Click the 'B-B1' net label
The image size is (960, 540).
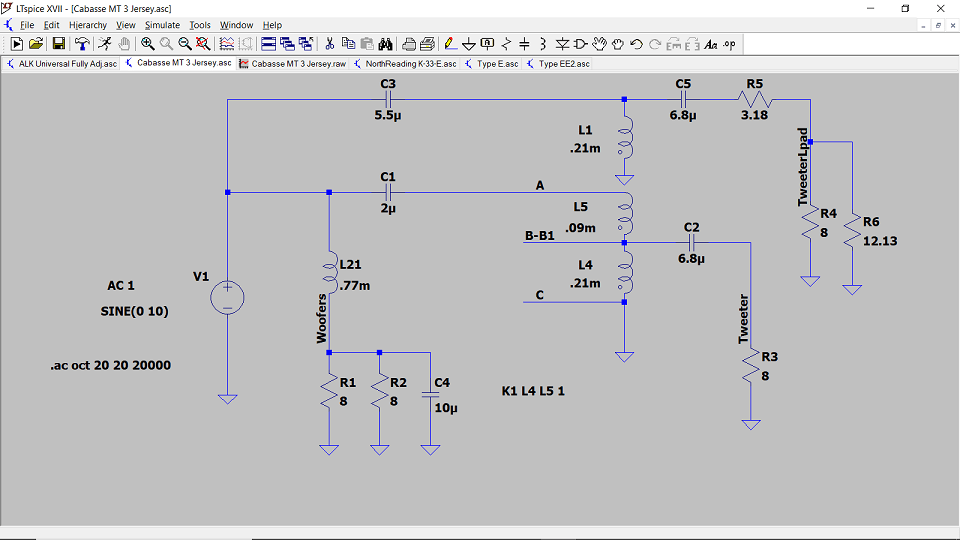pos(540,236)
